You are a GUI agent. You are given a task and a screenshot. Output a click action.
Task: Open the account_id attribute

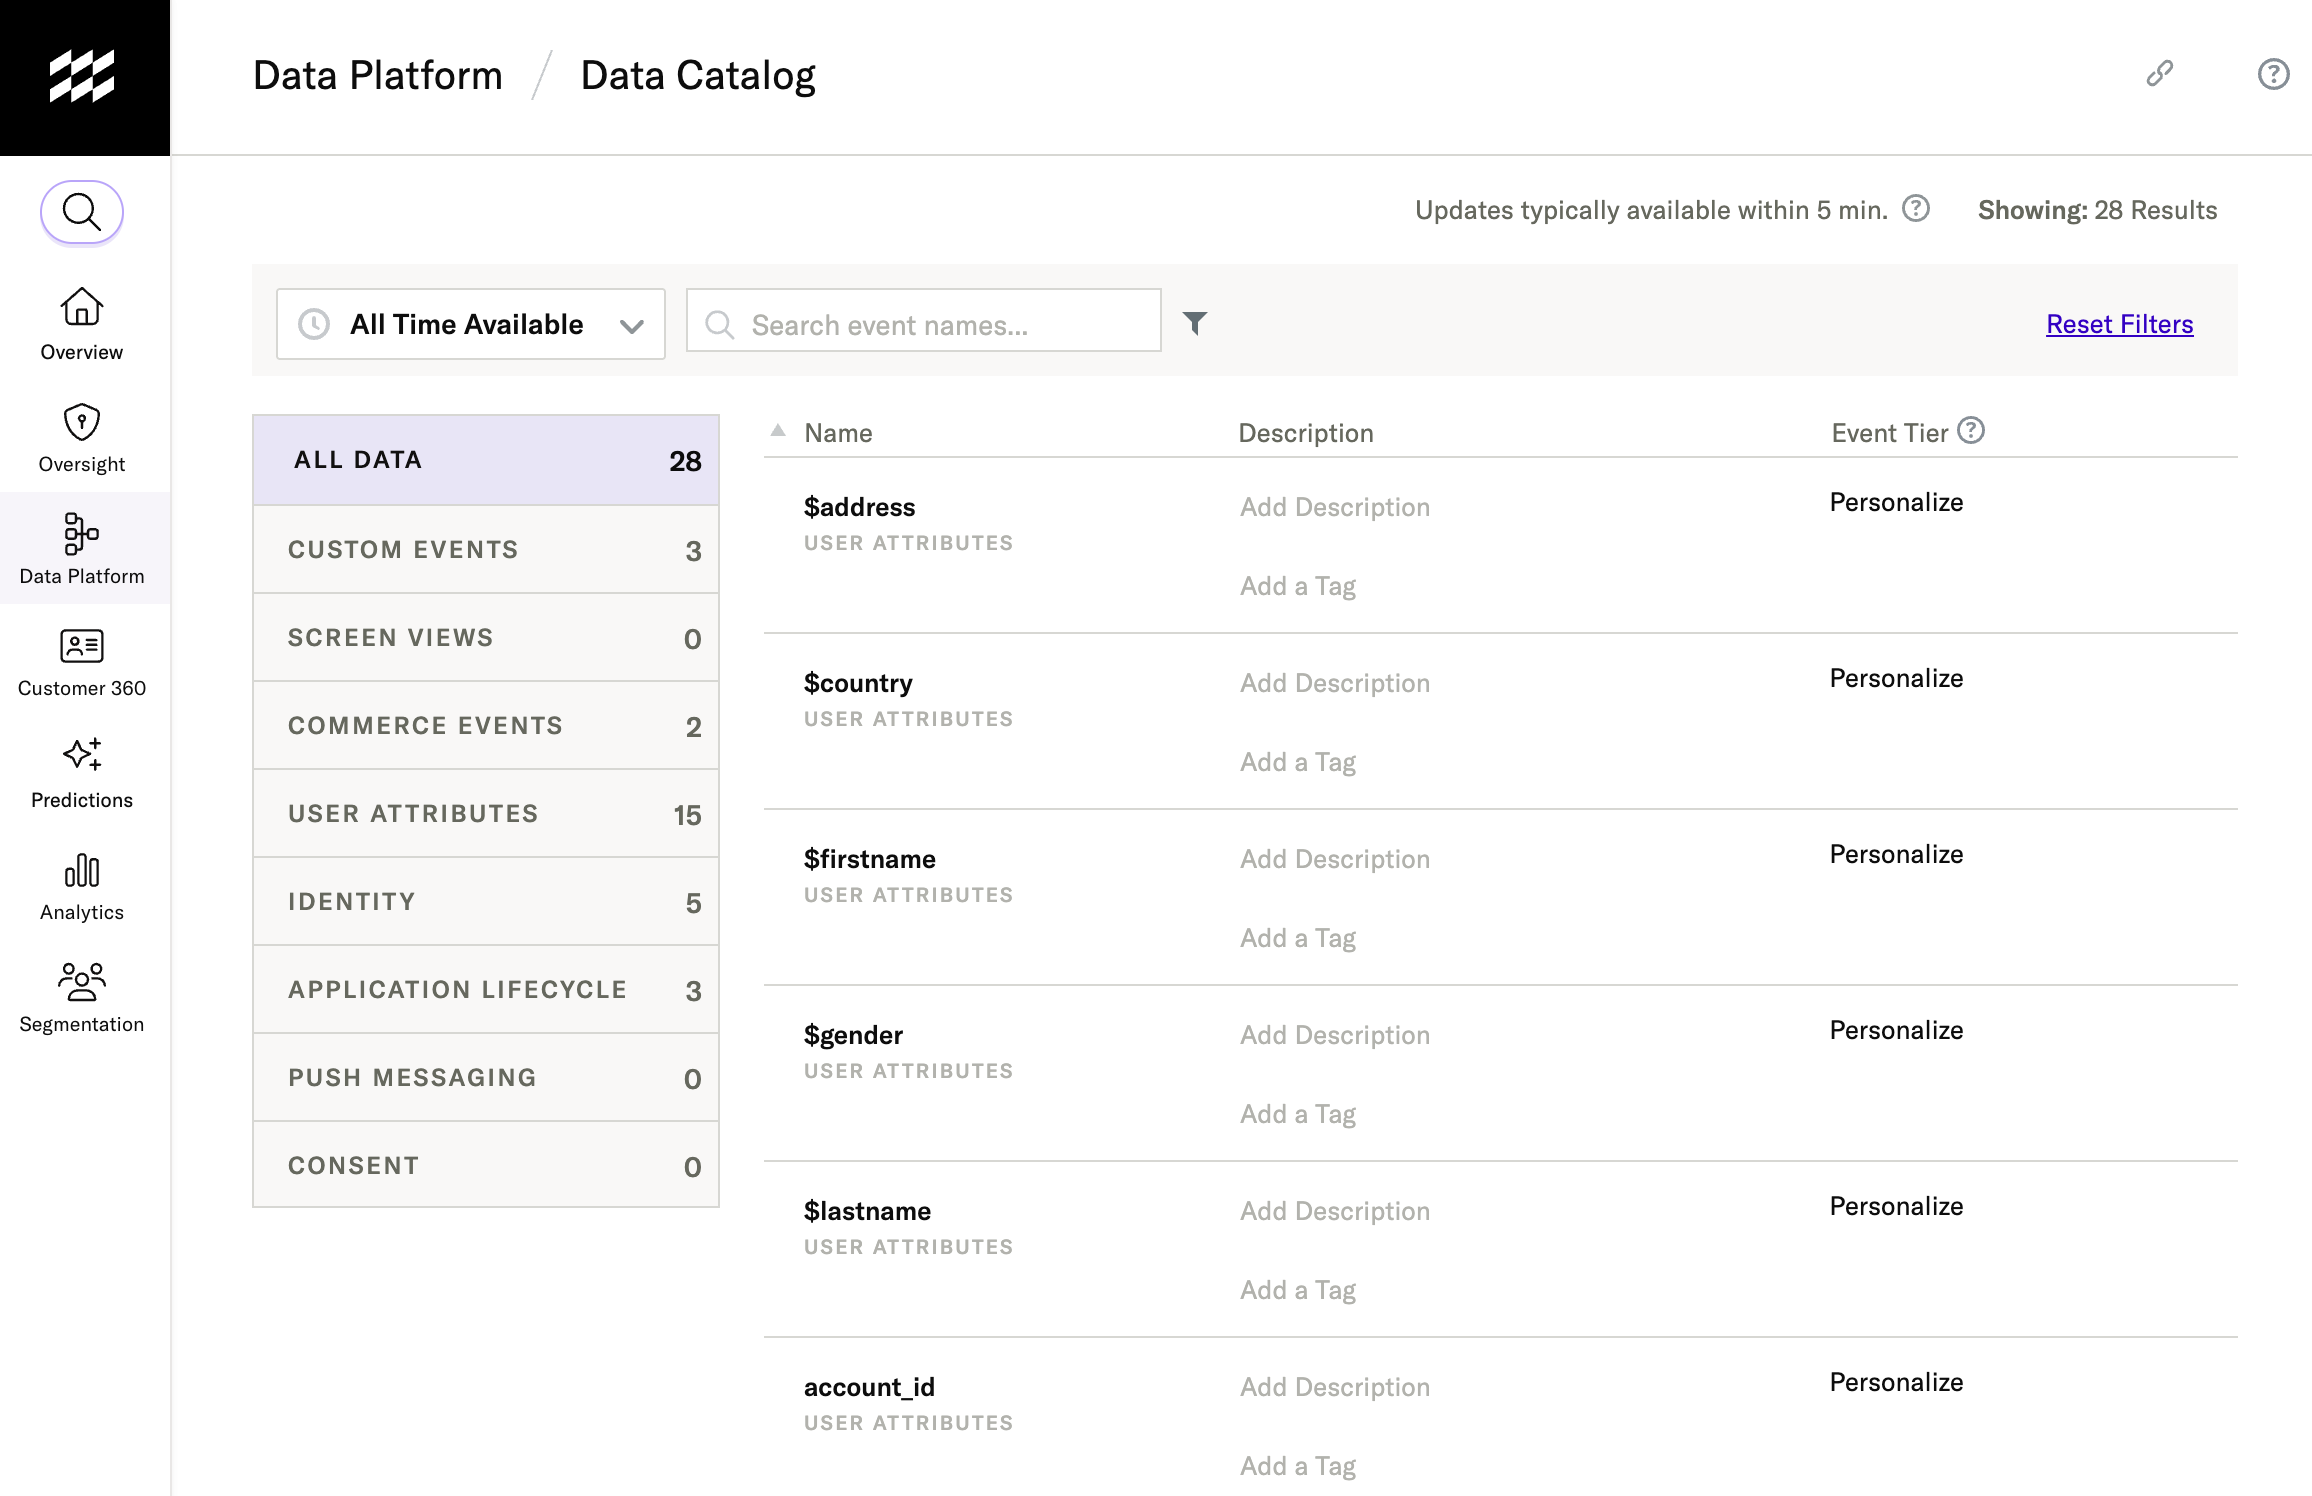869,1387
